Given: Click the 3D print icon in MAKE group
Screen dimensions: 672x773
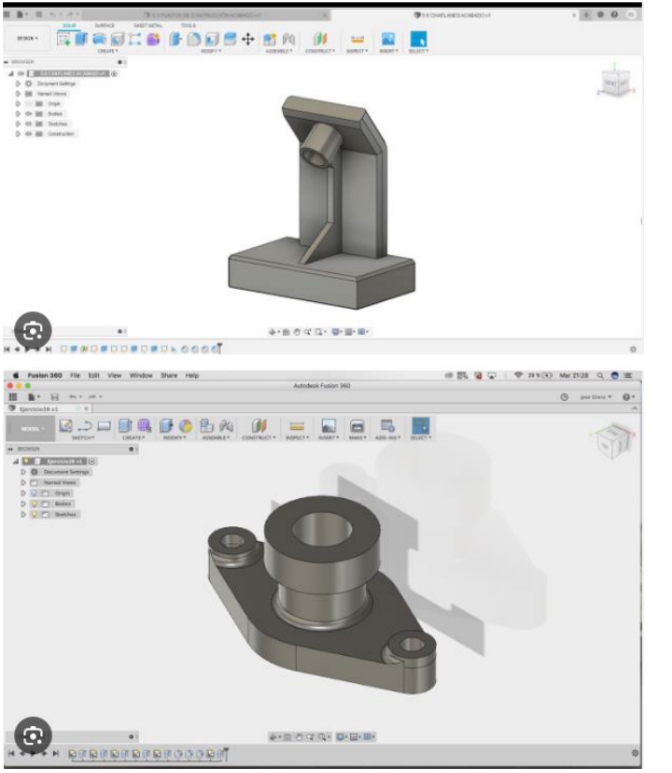Looking at the screenshot, I should pos(357,426).
